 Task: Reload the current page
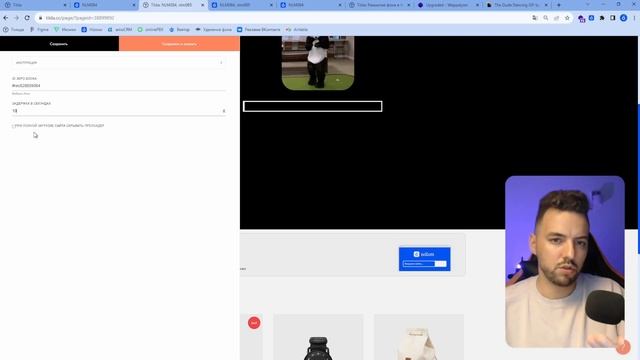[27, 18]
